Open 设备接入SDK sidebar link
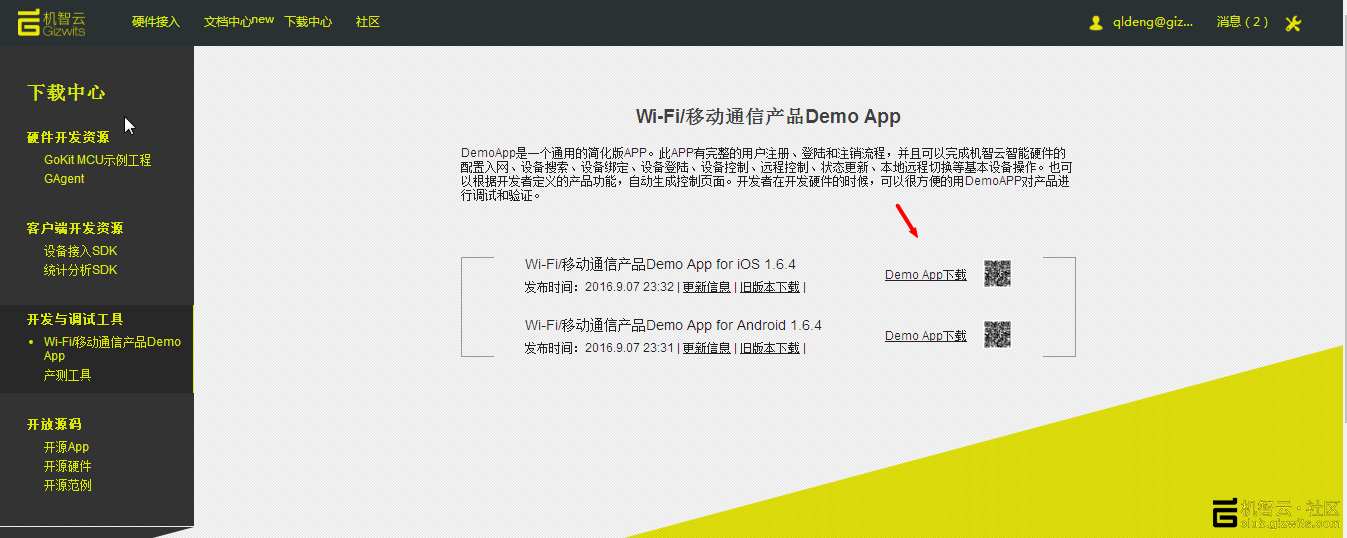The width and height of the screenshot is (1347, 538). 80,251
